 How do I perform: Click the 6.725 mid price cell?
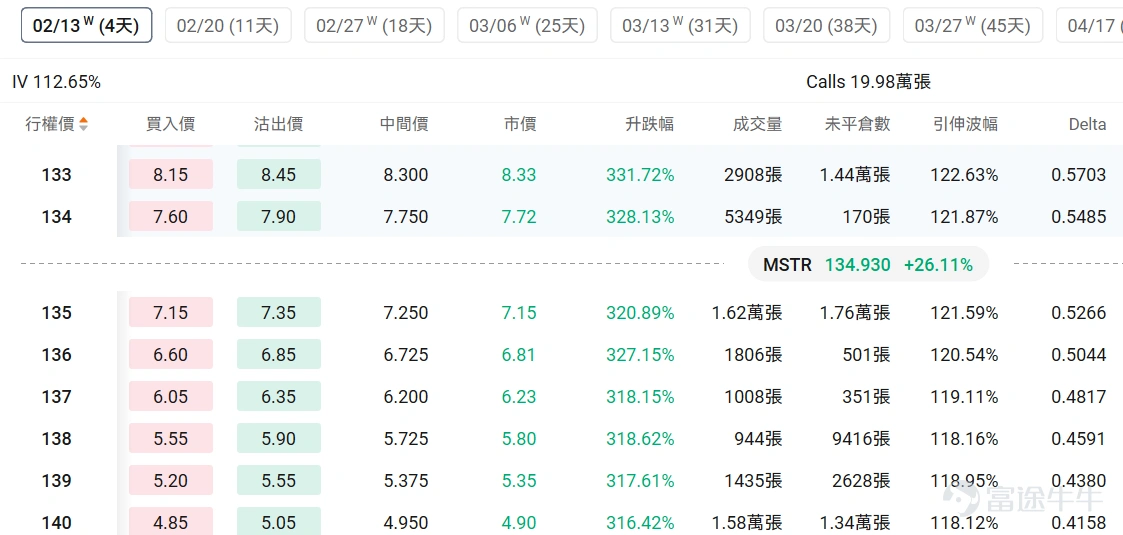(x=406, y=355)
